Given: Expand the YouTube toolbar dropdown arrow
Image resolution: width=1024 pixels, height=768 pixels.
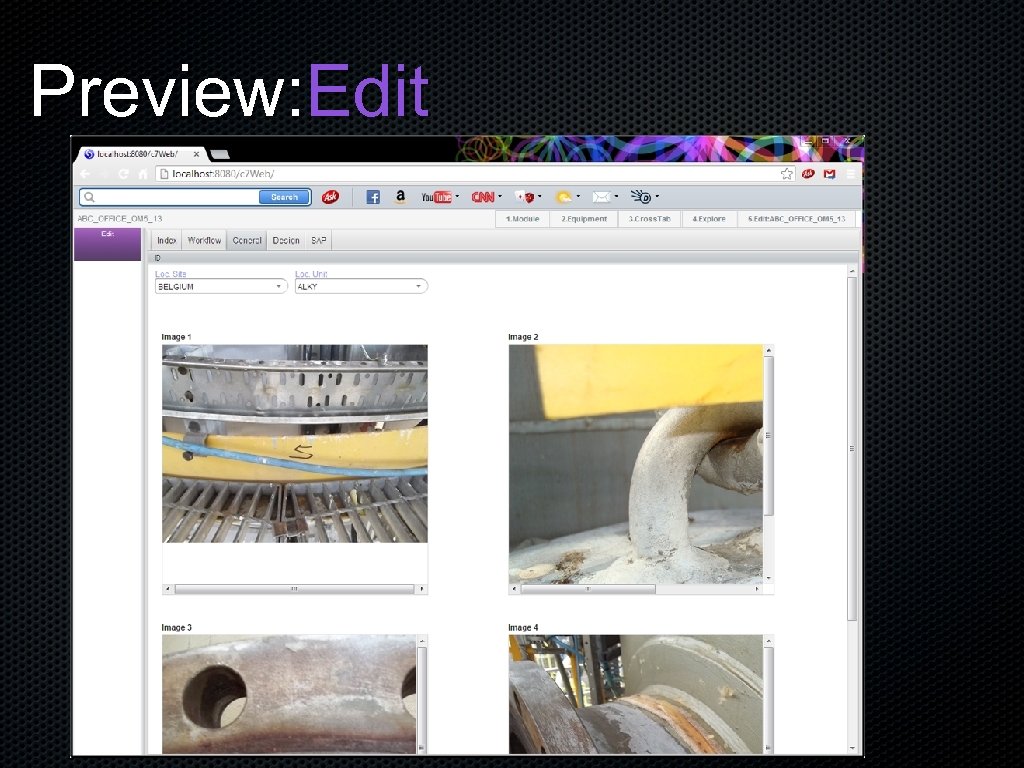Looking at the screenshot, I should coord(457,197).
